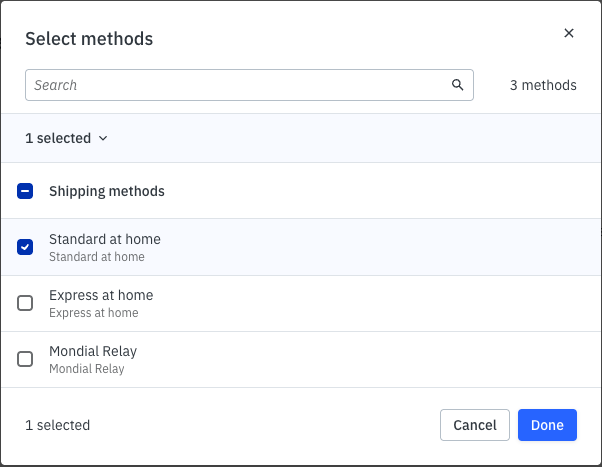Close the Select methods dialog
Image resolution: width=602 pixels, height=467 pixels.
(569, 33)
